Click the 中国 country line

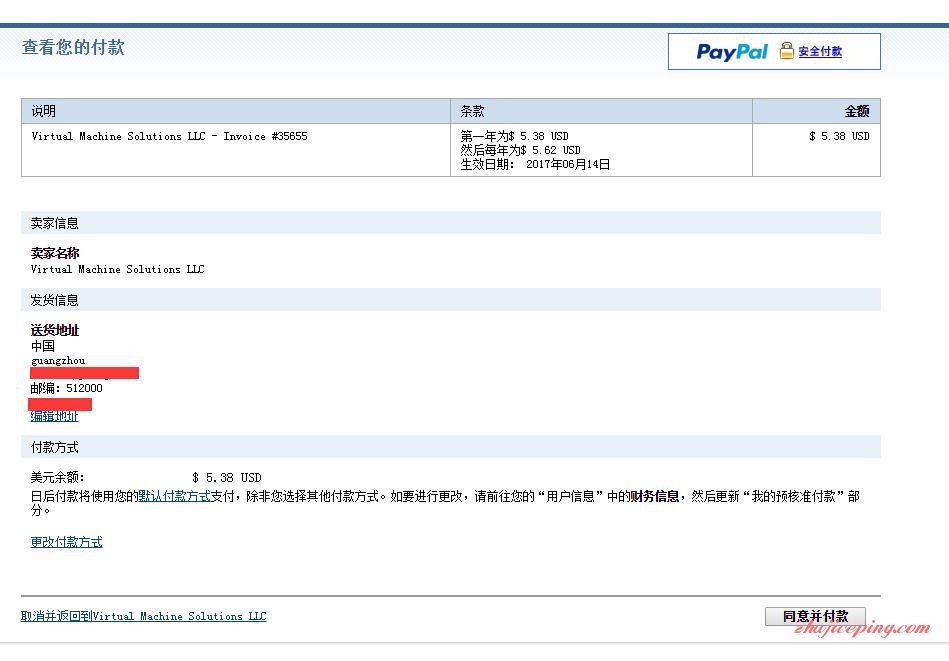point(42,346)
